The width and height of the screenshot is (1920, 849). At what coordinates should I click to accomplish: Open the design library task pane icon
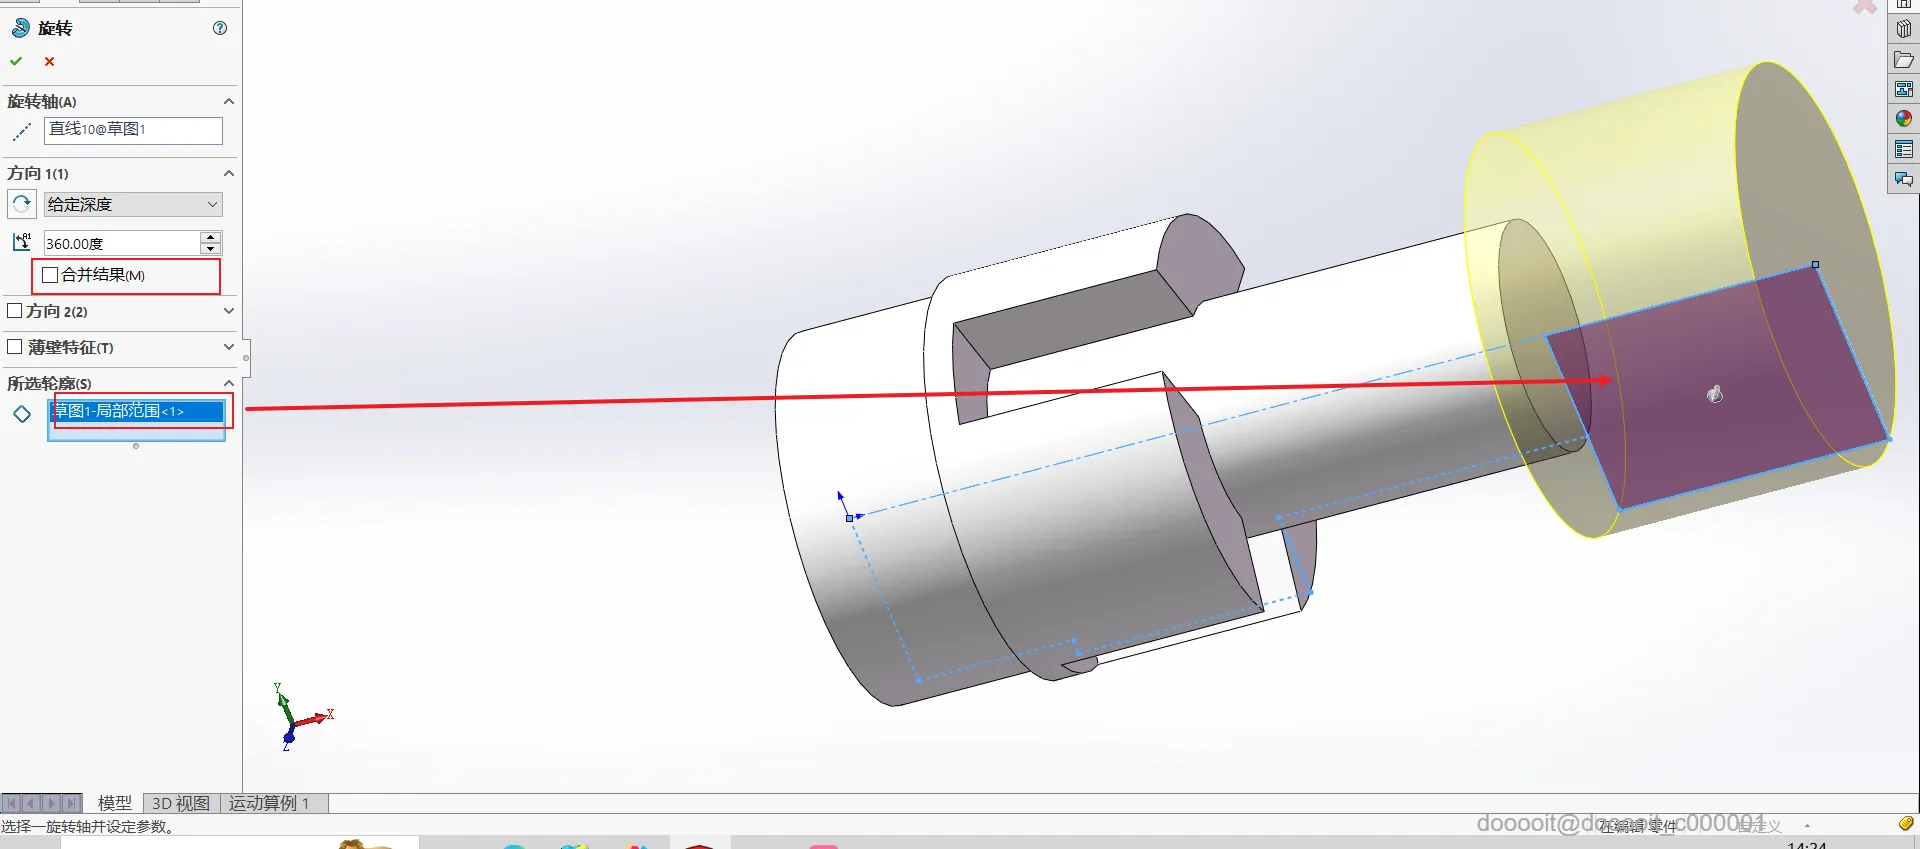[x=1903, y=30]
